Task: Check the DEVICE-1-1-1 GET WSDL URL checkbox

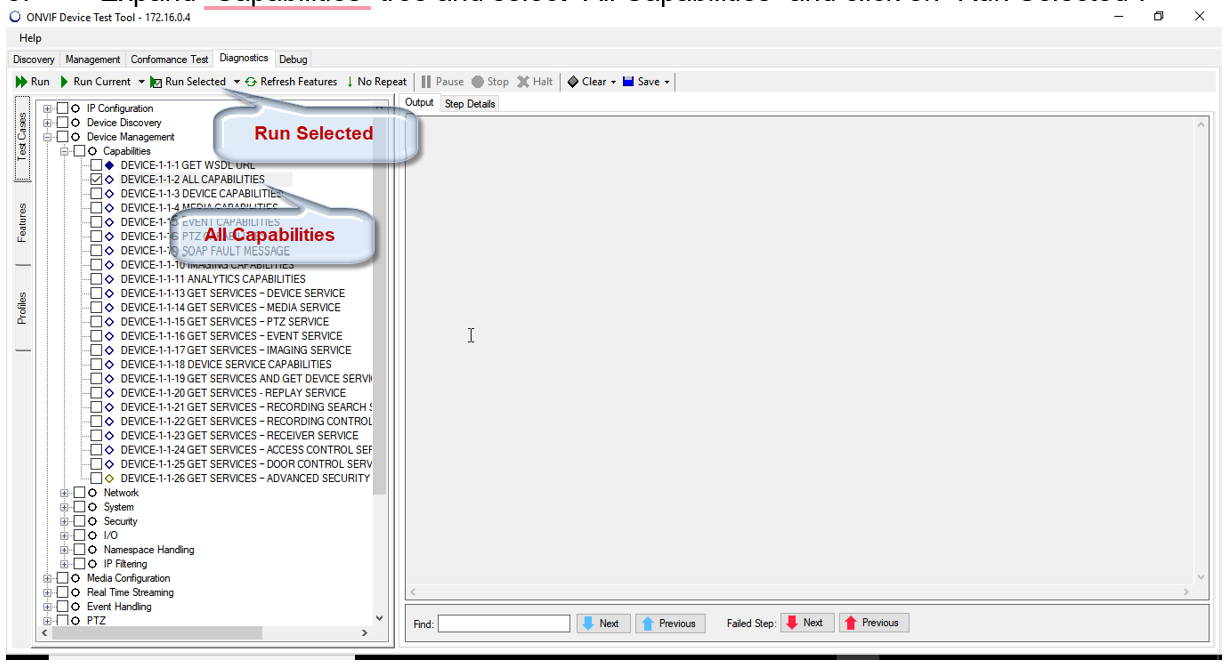Action: pyautogui.click(x=96, y=166)
